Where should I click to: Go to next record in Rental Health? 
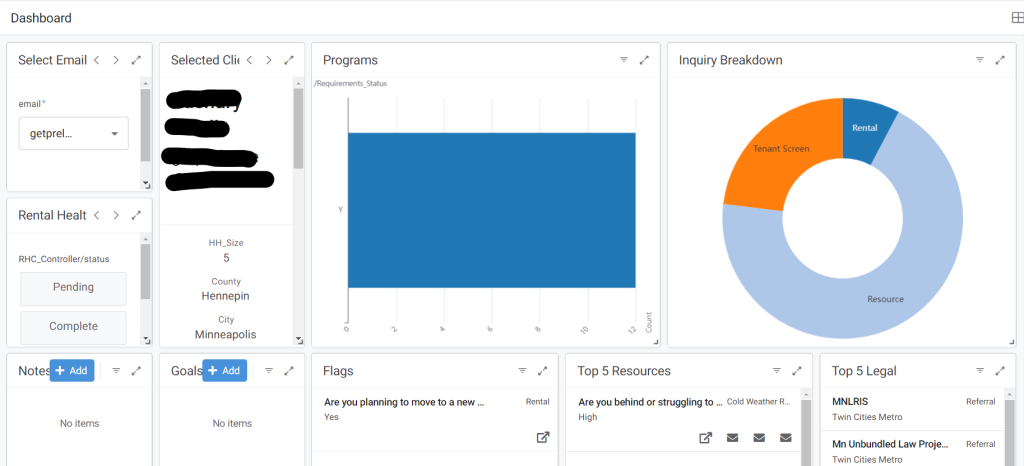click(x=116, y=215)
